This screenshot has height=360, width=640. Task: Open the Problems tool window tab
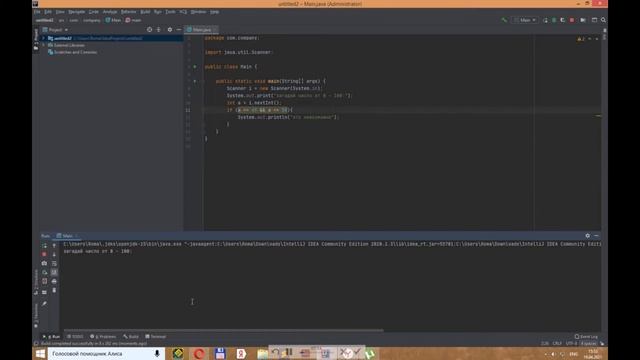point(103,337)
